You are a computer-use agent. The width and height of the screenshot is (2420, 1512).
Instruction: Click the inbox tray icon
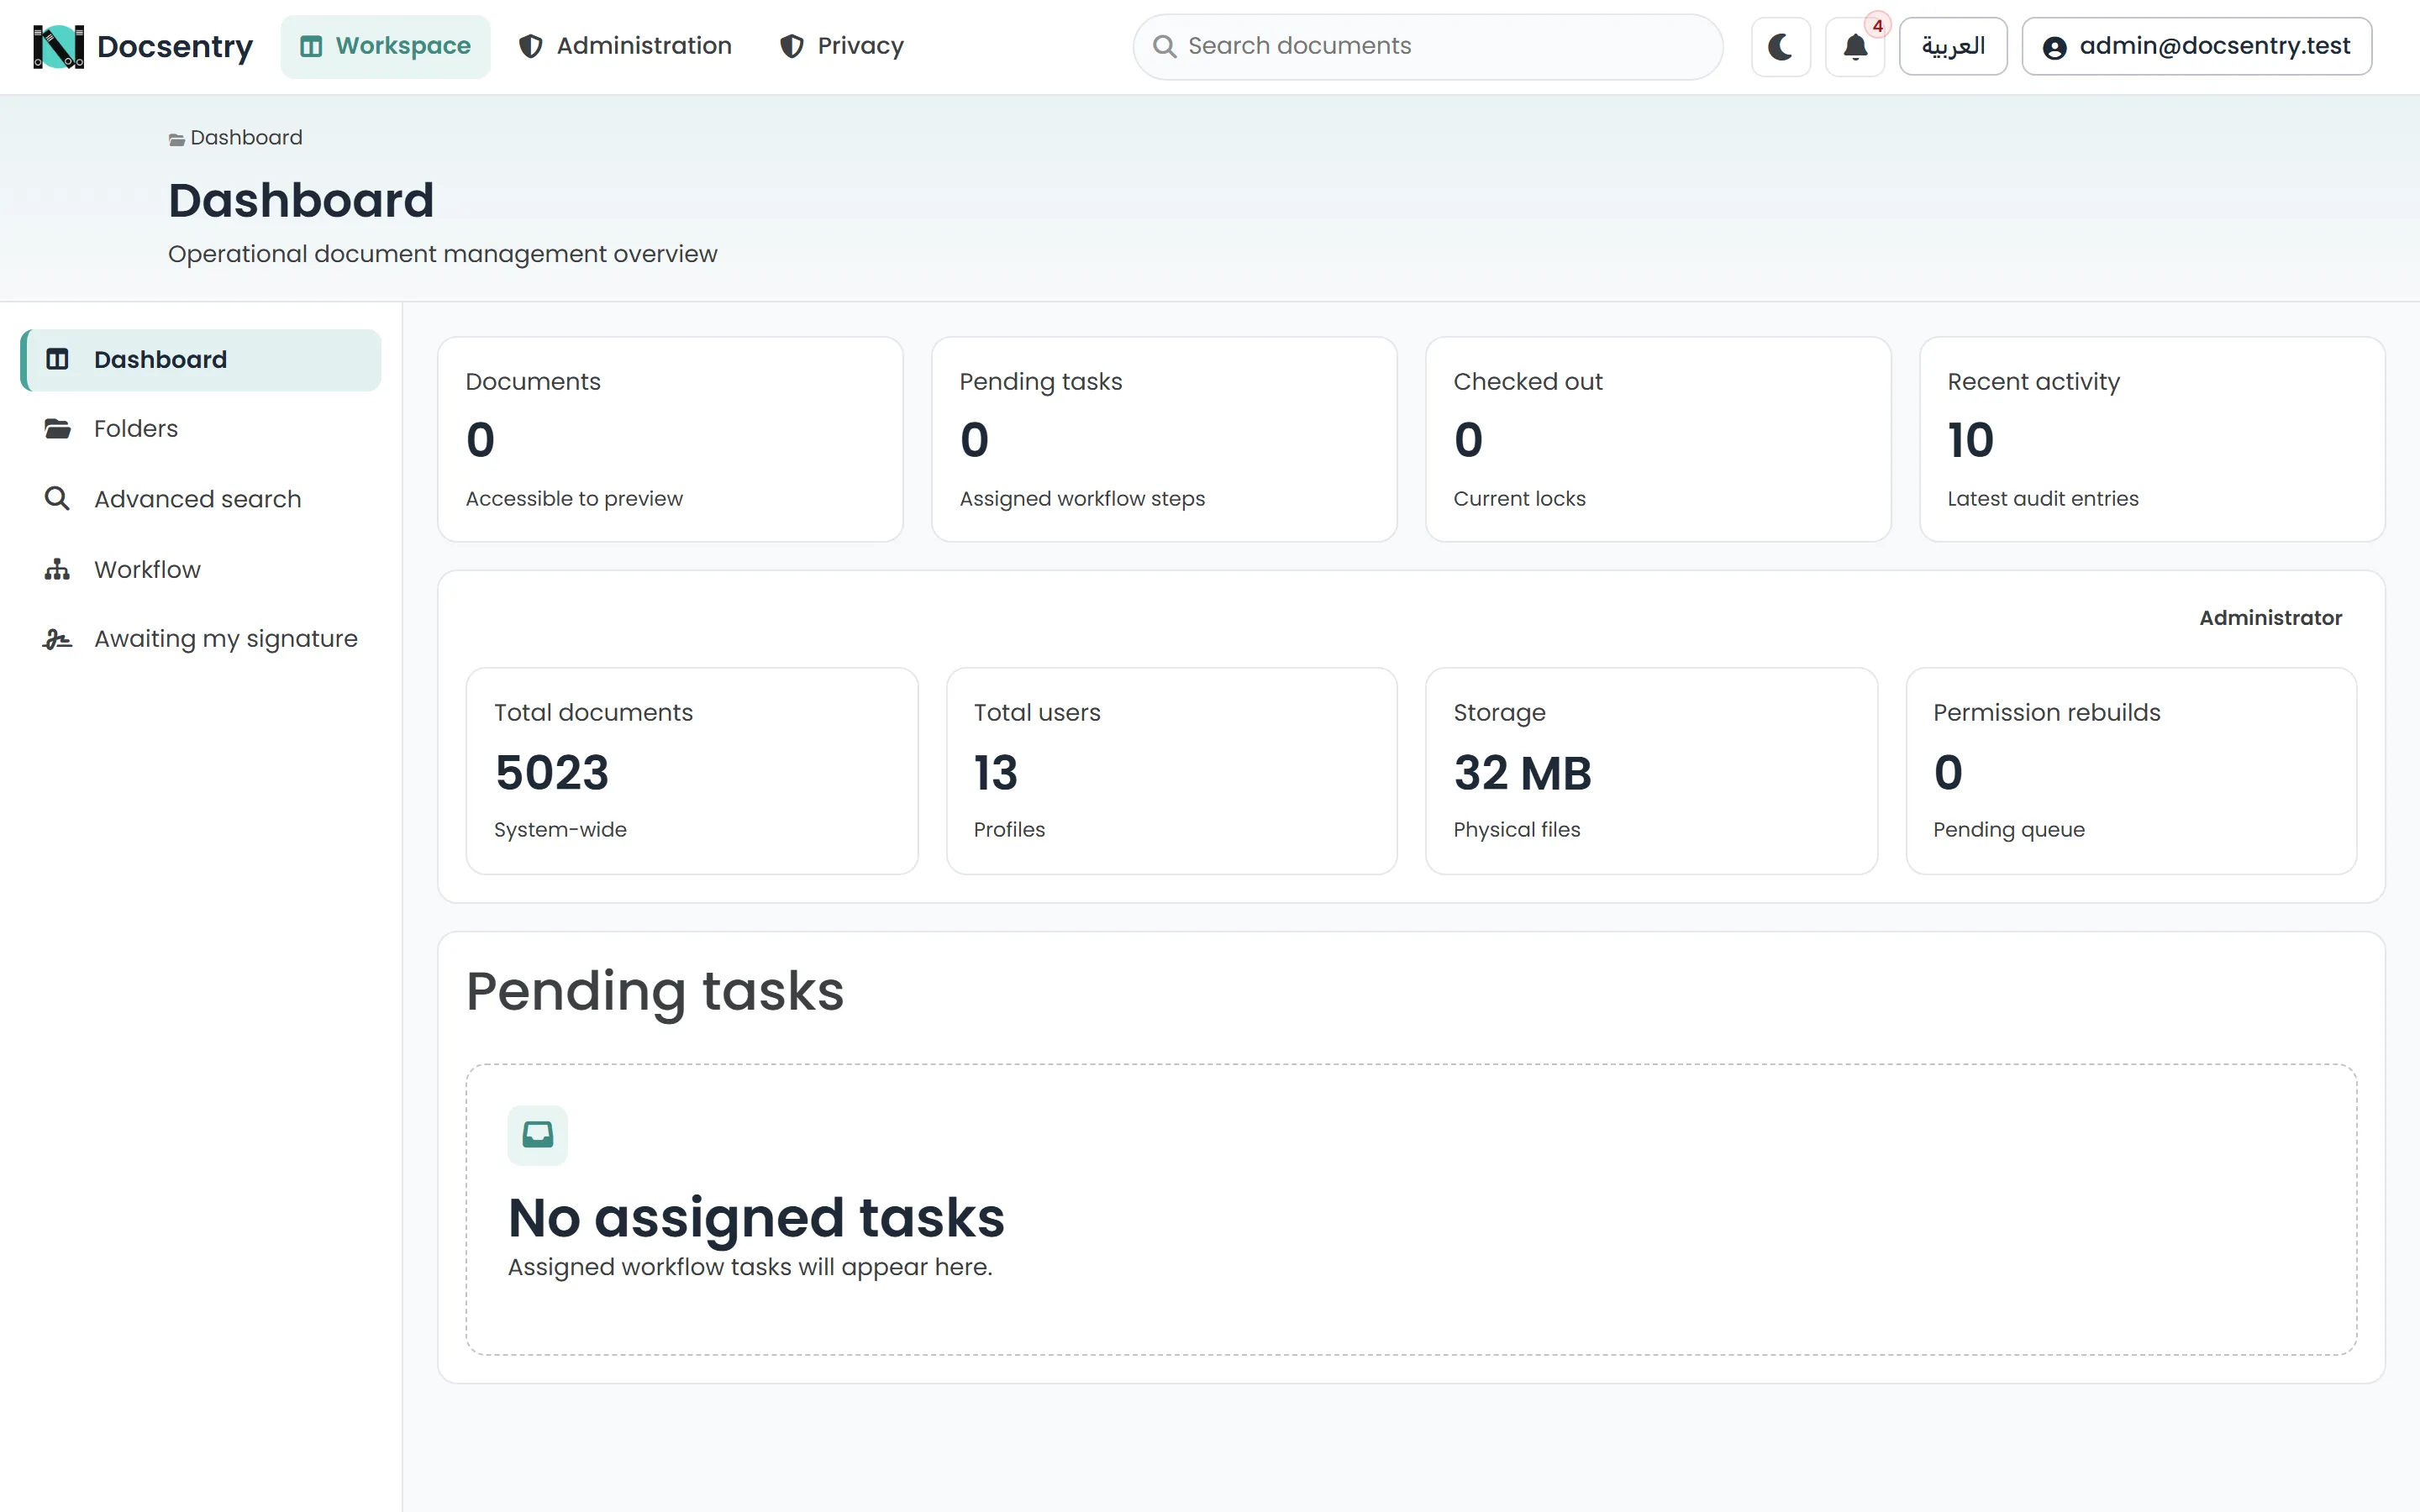(x=537, y=1135)
